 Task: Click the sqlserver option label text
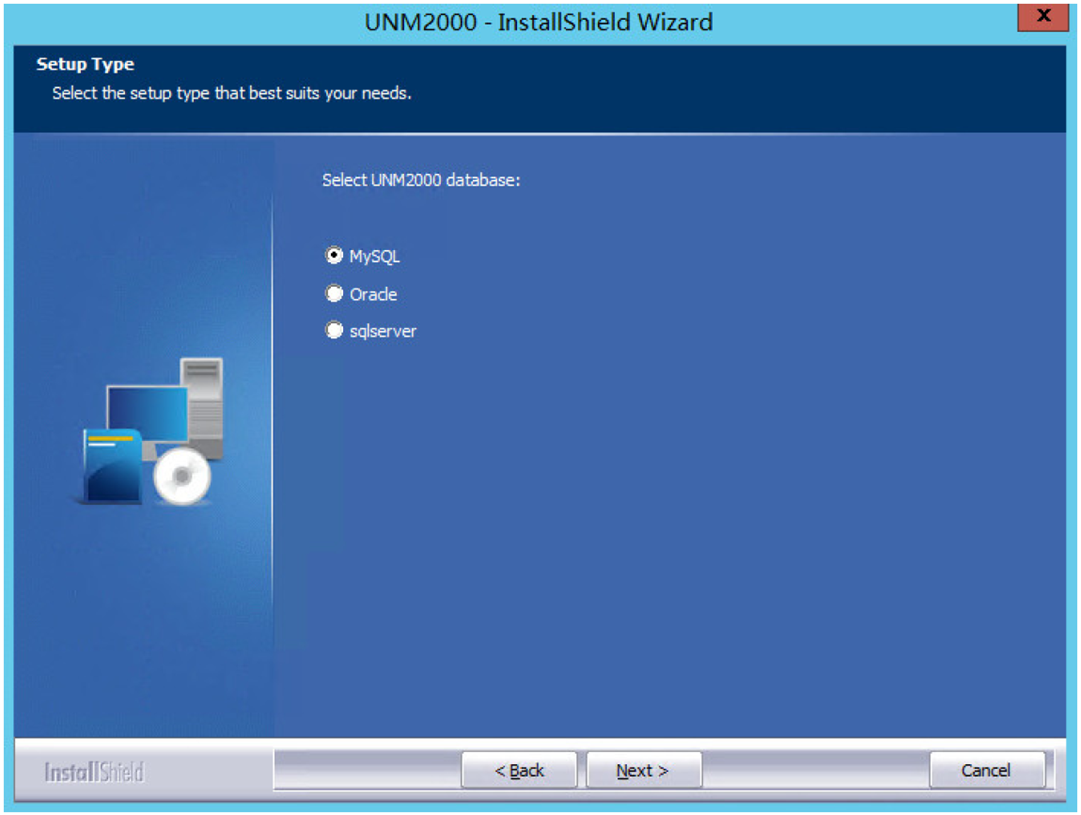[x=383, y=331]
